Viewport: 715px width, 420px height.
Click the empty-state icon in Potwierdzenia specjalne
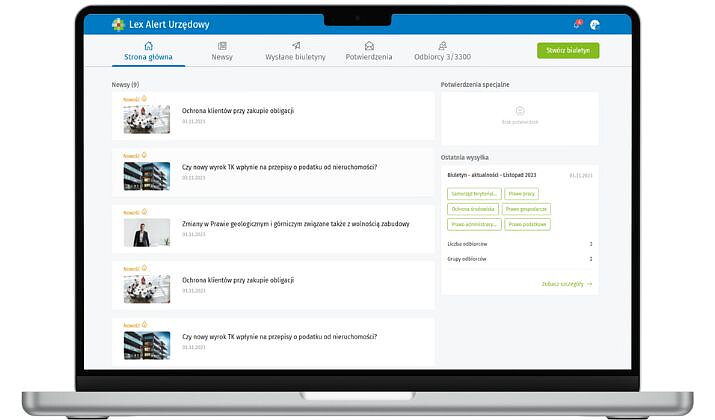point(519,110)
